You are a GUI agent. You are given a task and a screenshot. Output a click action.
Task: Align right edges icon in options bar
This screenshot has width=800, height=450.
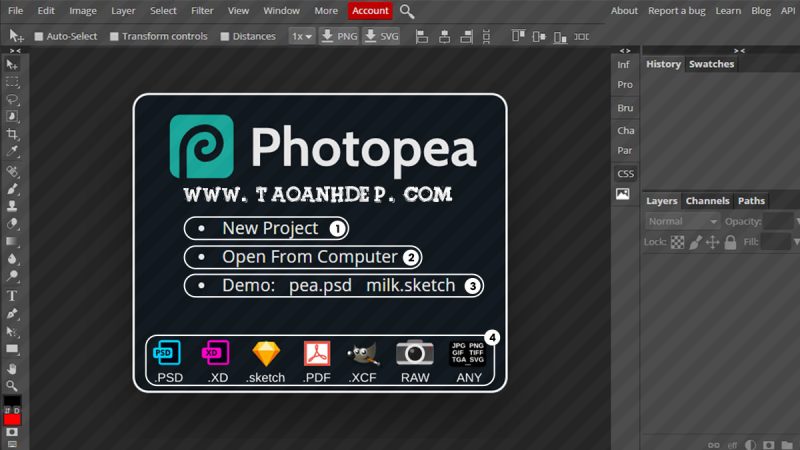466,36
